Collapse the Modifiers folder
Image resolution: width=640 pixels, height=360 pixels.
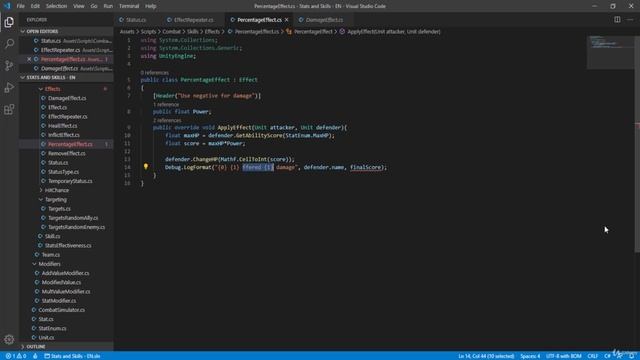[49, 264]
